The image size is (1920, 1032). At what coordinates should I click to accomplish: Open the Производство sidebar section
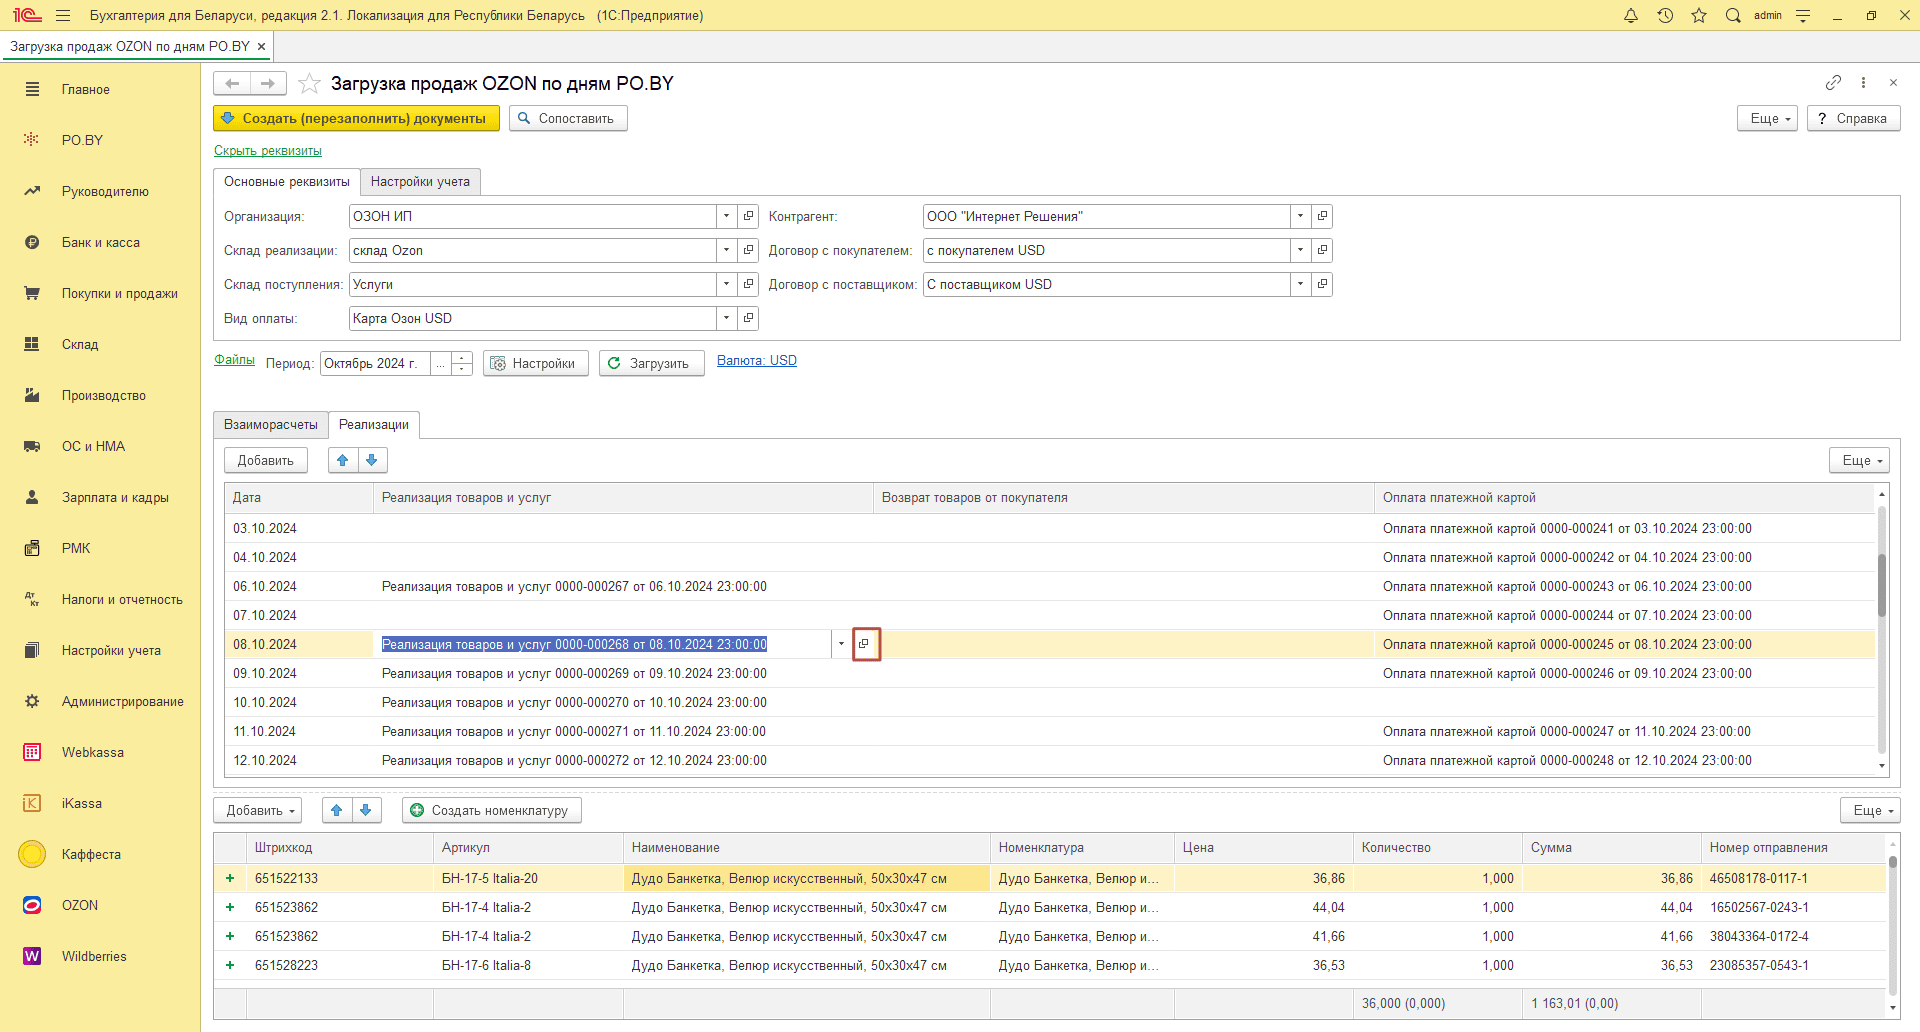point(103,395)
